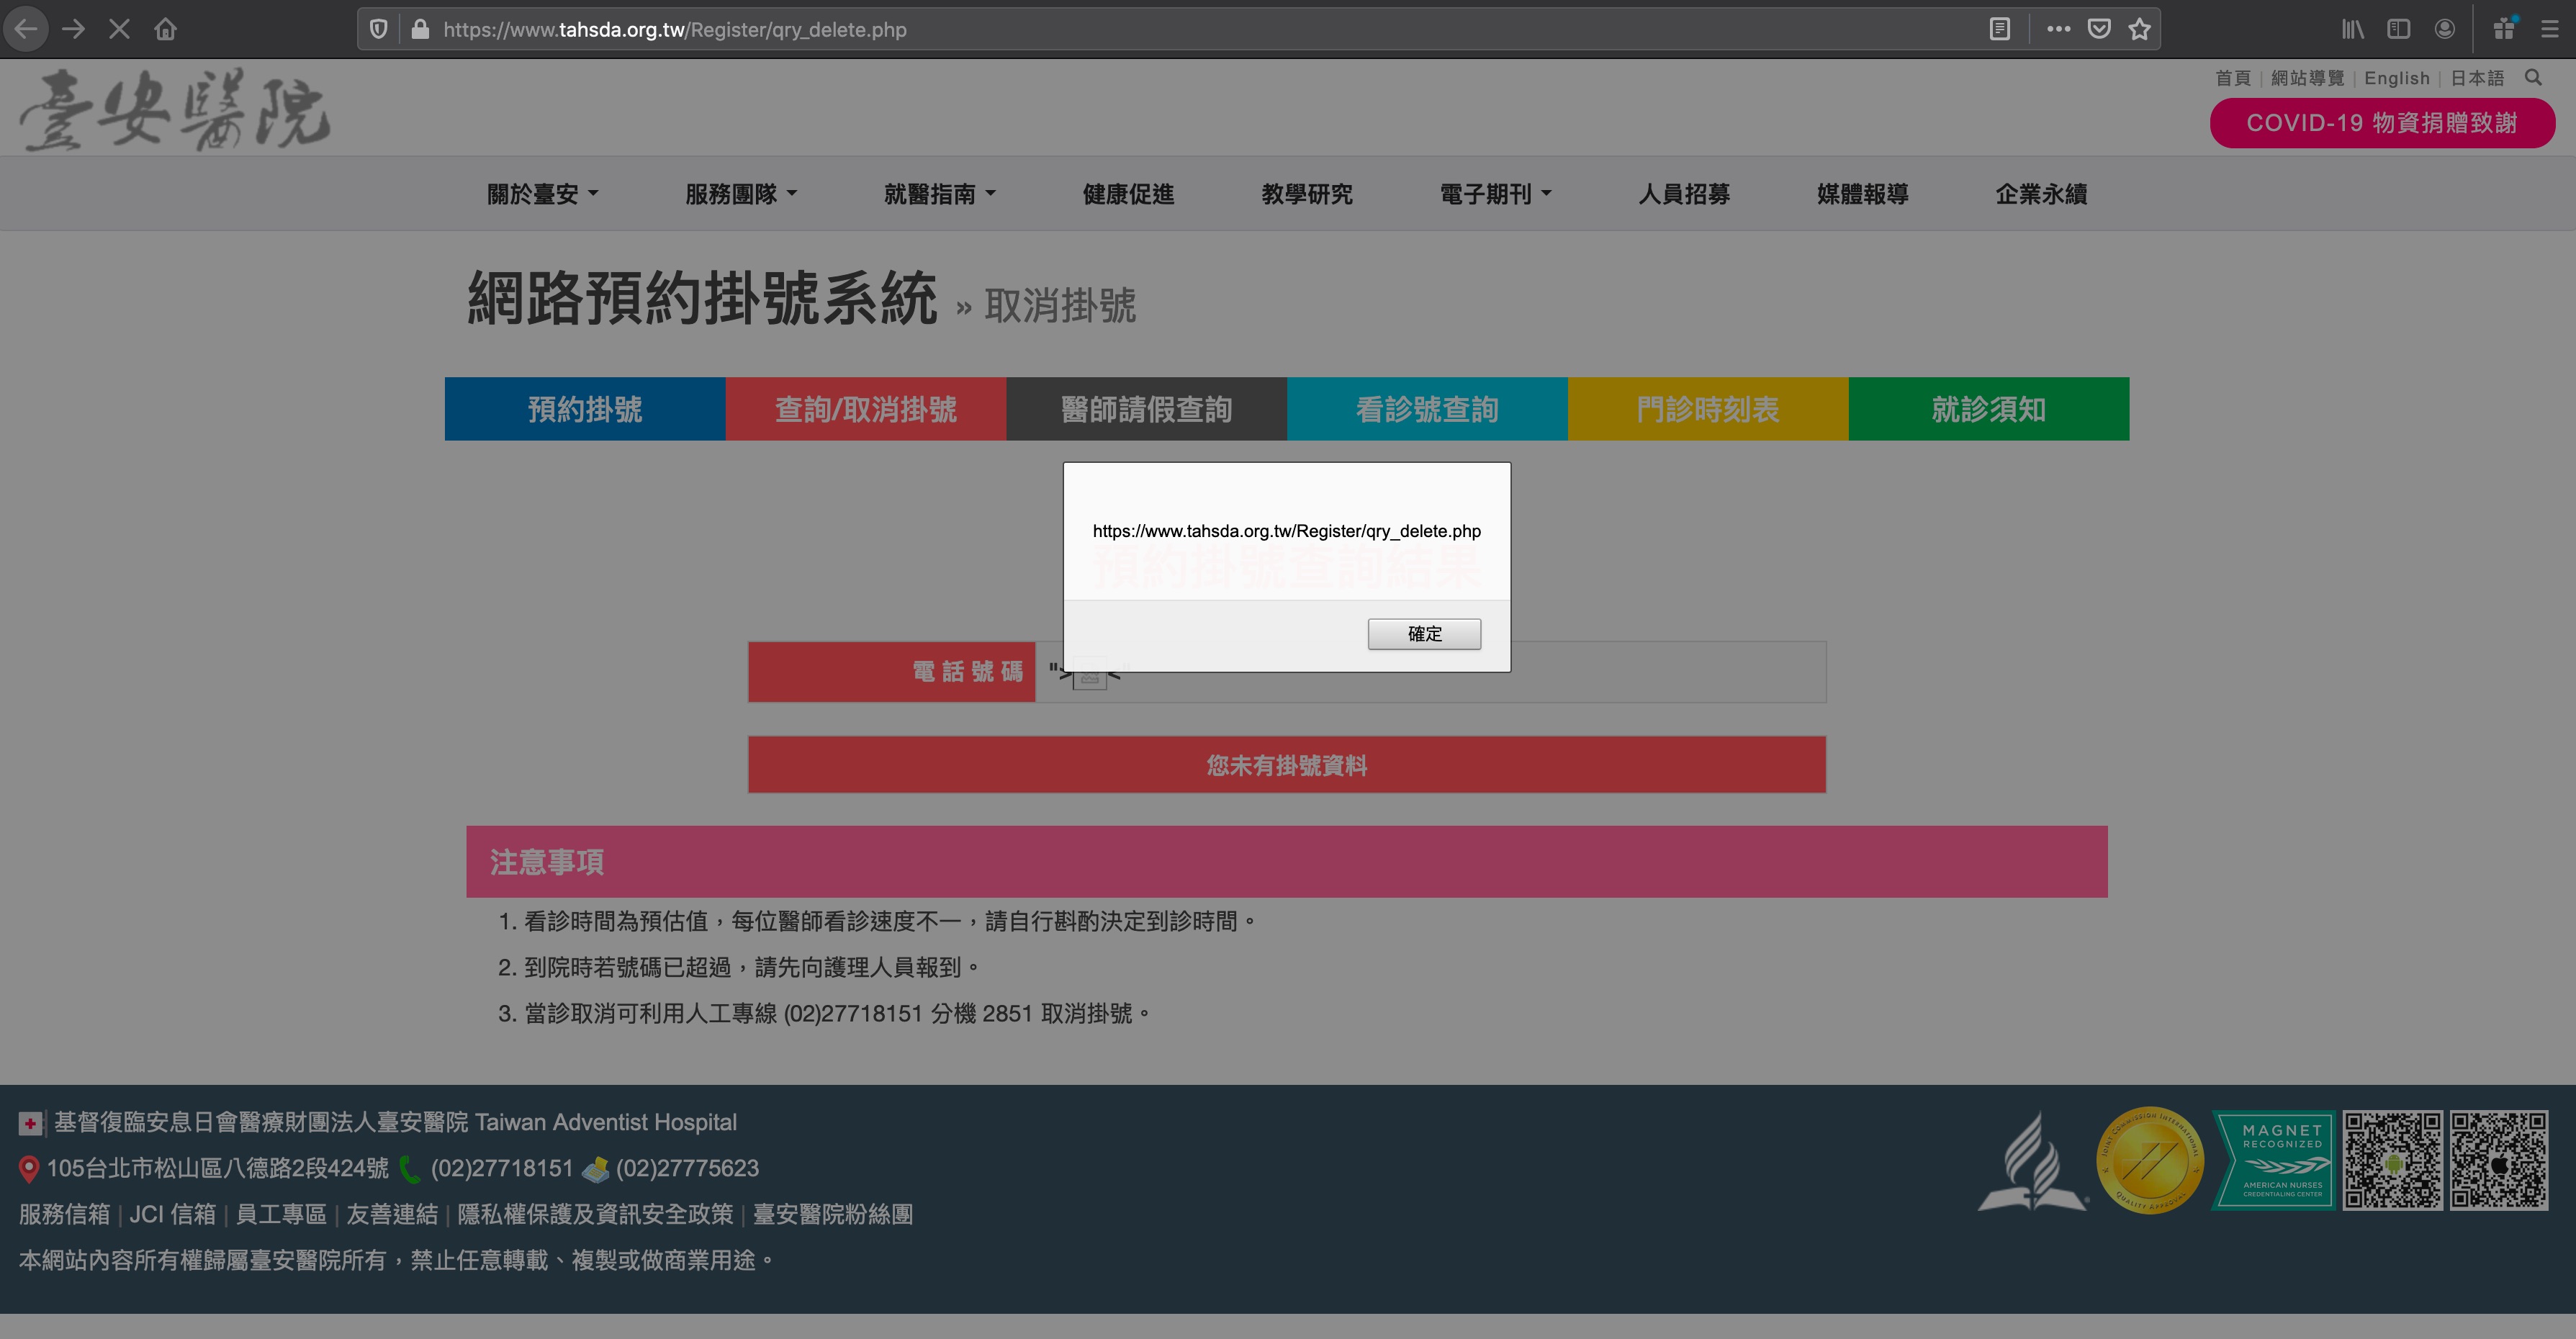The image size is (2576, 1339).
Task: Open Firefox account icon
Action: pyautogui.click(x=2445, y=29)
